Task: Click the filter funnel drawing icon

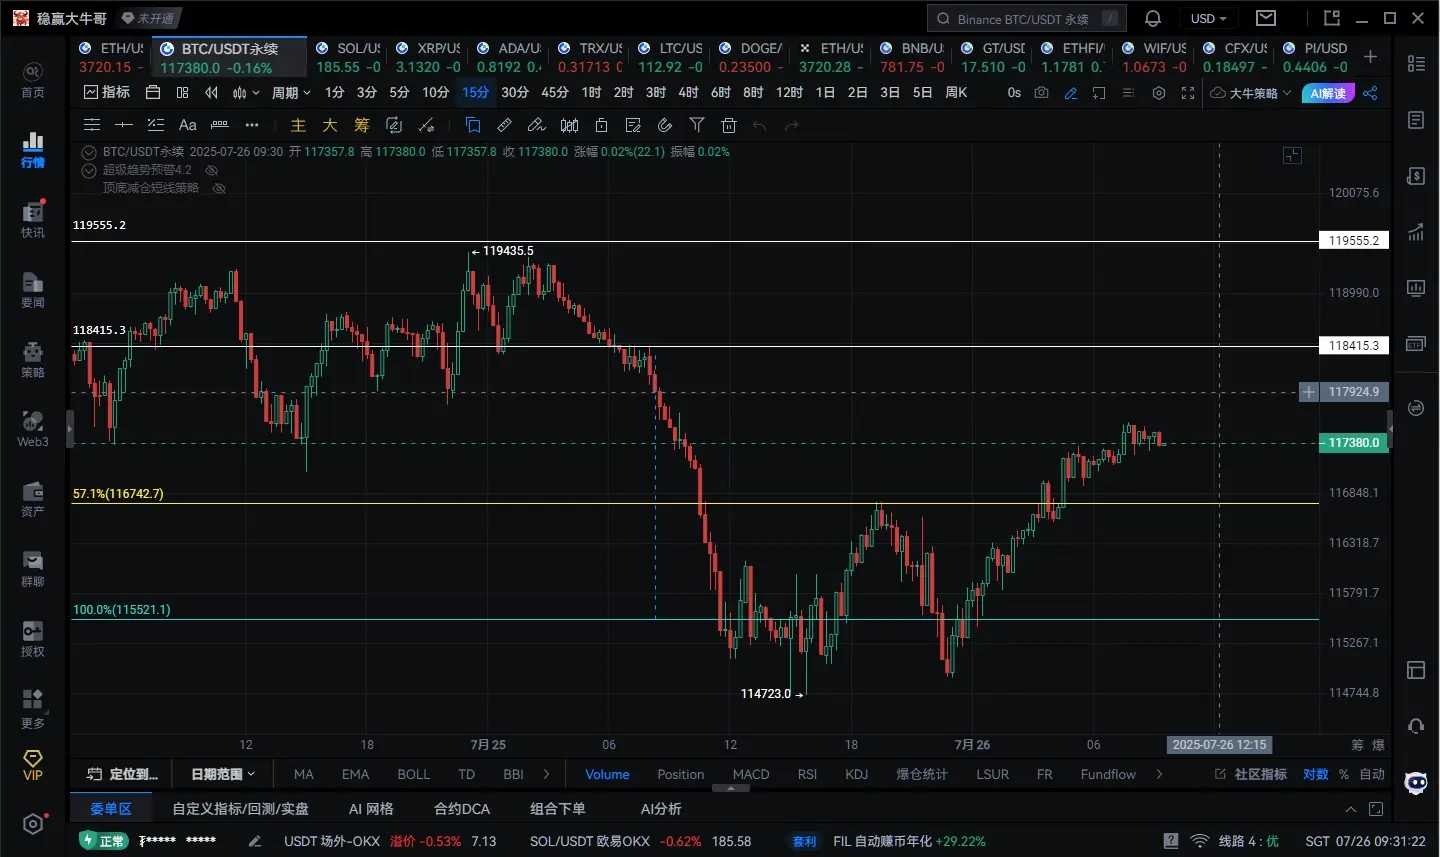Action: pos(697,125)
